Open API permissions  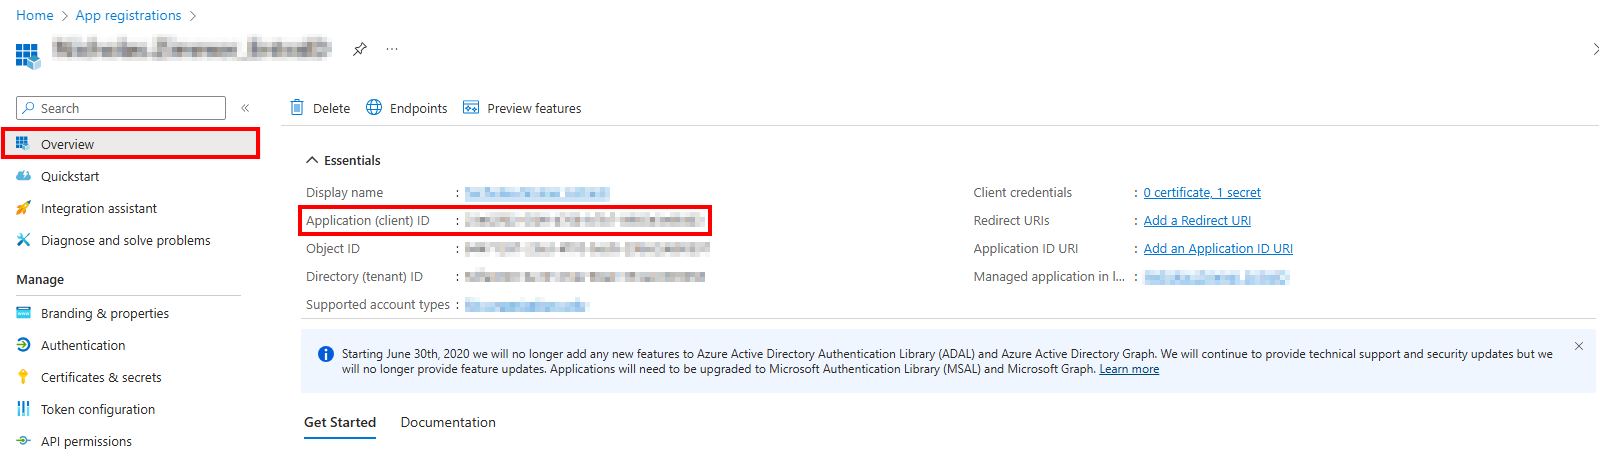(86, 441)
